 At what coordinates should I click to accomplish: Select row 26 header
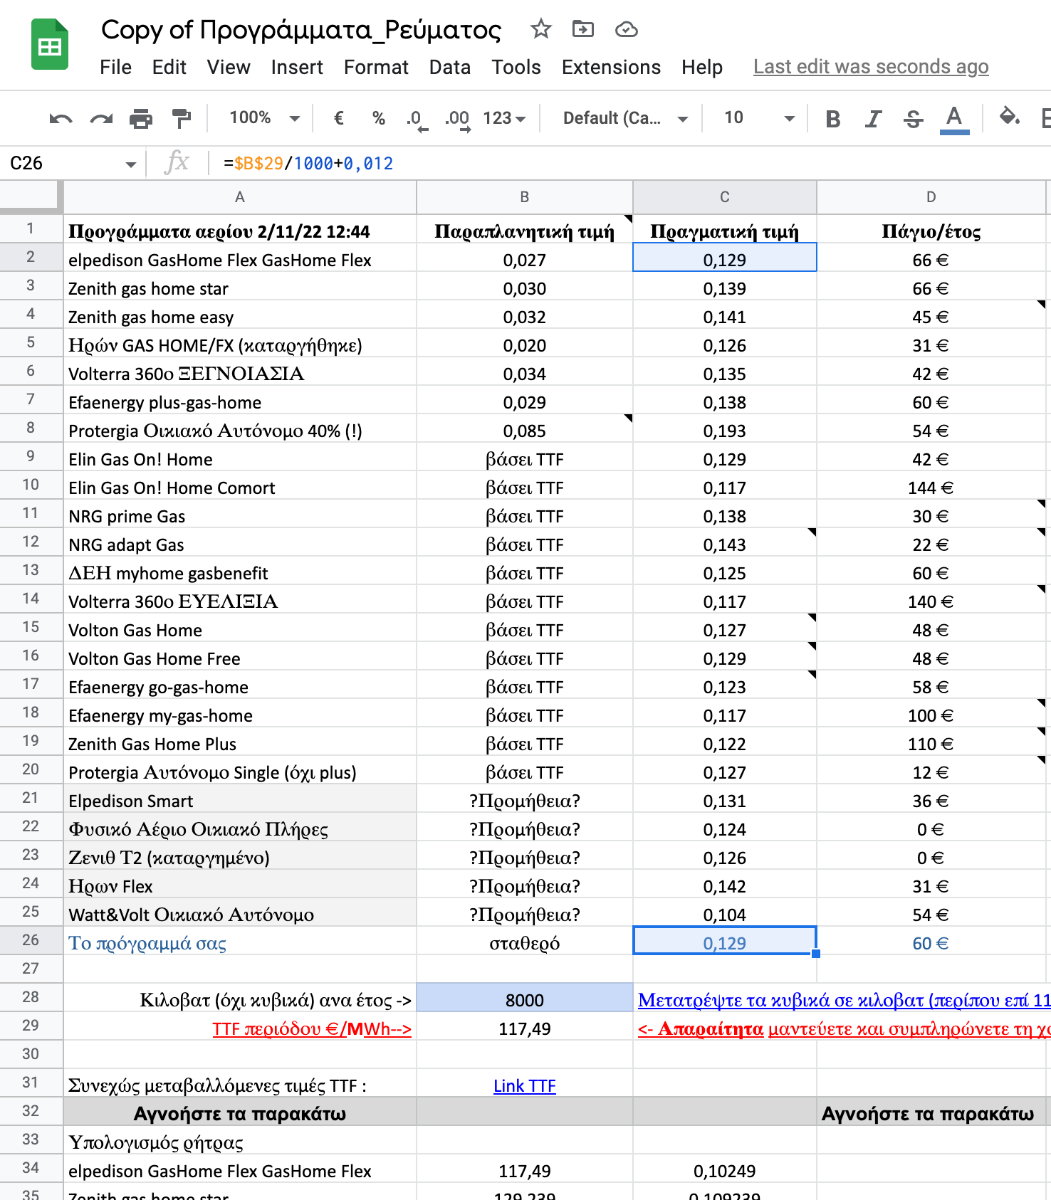[30, 941]
